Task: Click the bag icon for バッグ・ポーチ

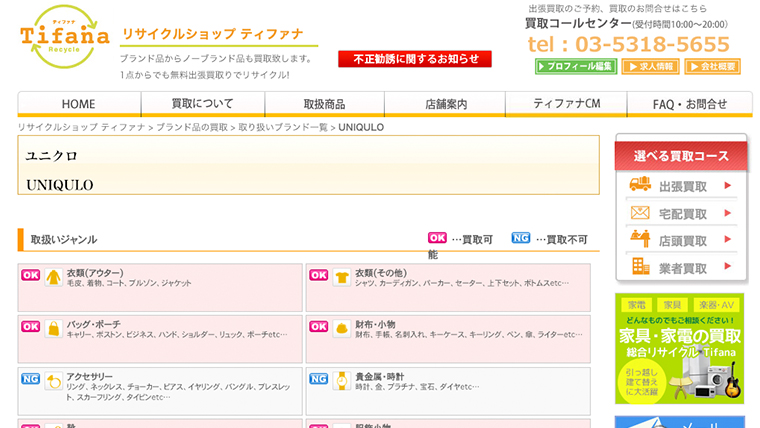Action: coord(53,329)
